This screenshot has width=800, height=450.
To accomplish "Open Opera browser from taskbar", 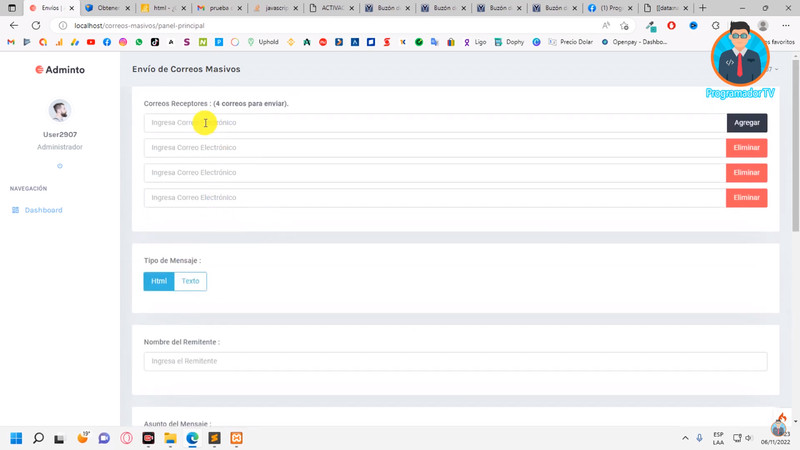I will coord(127,438).
